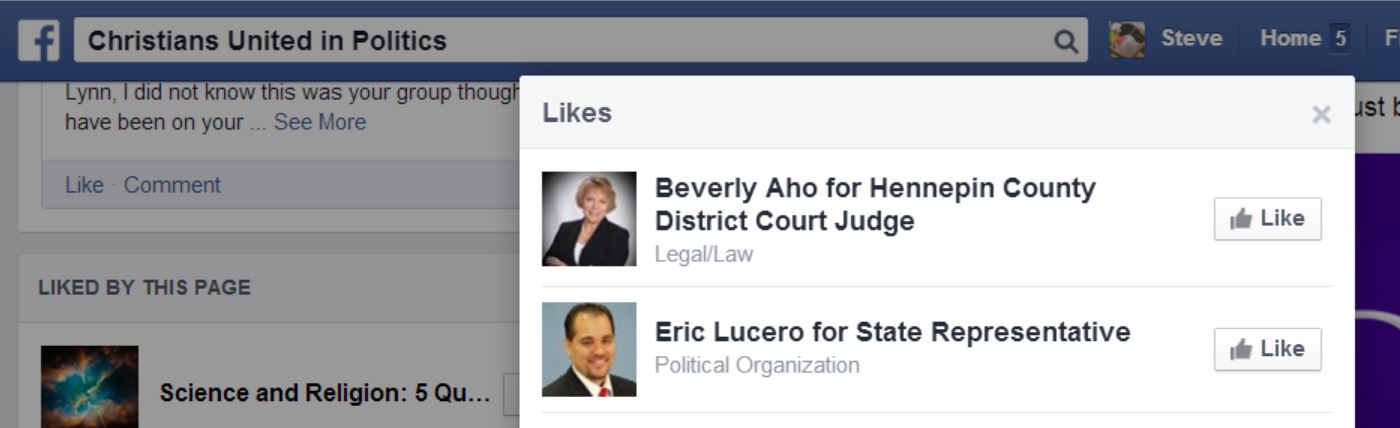
Task: Expand post with See More
Action: (320, 122)
